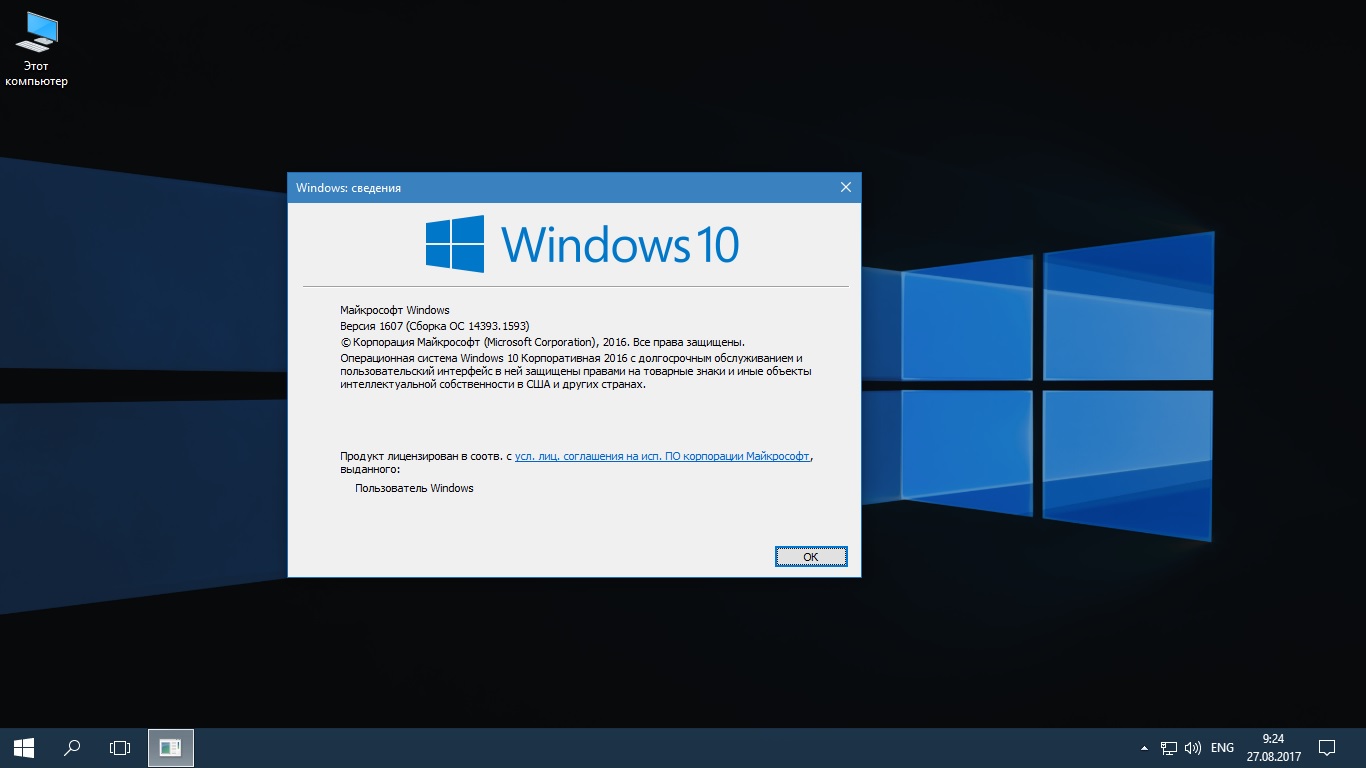Switch input language via ENG indicator
The height and width of the screenshot is (768, 1366).
(x=1222, y=748)
